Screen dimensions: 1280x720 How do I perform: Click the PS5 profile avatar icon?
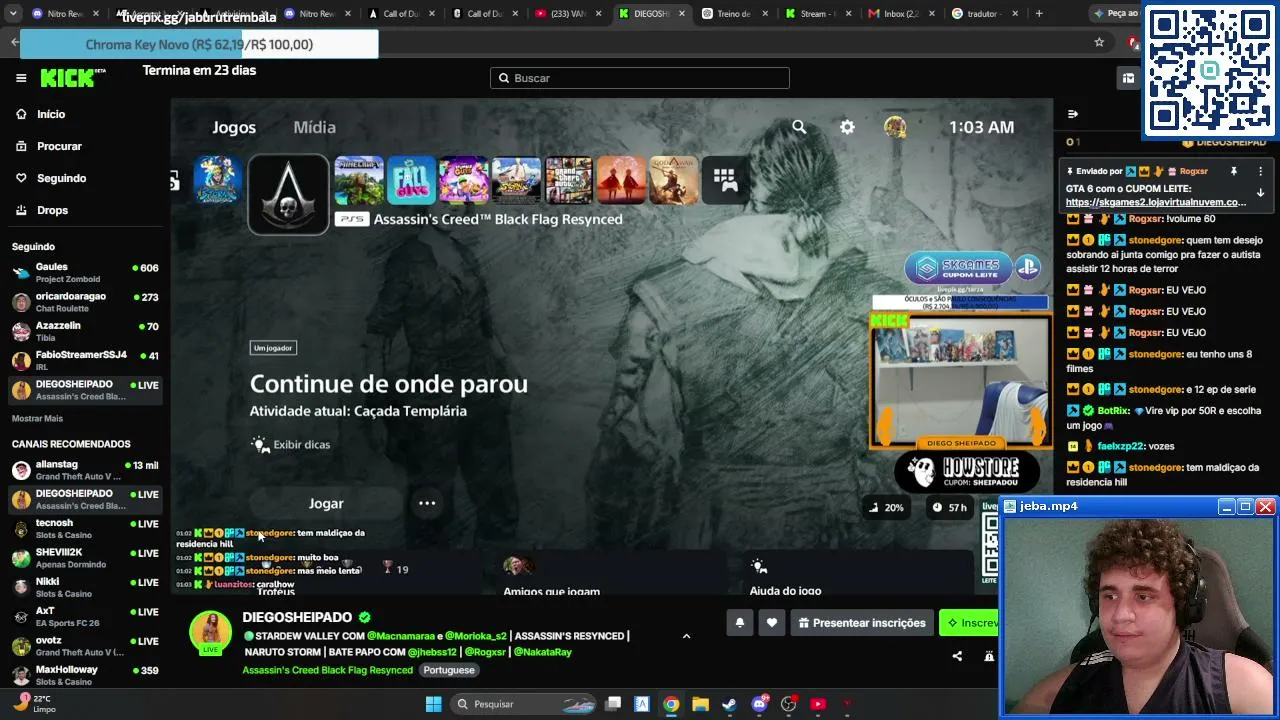895,127
